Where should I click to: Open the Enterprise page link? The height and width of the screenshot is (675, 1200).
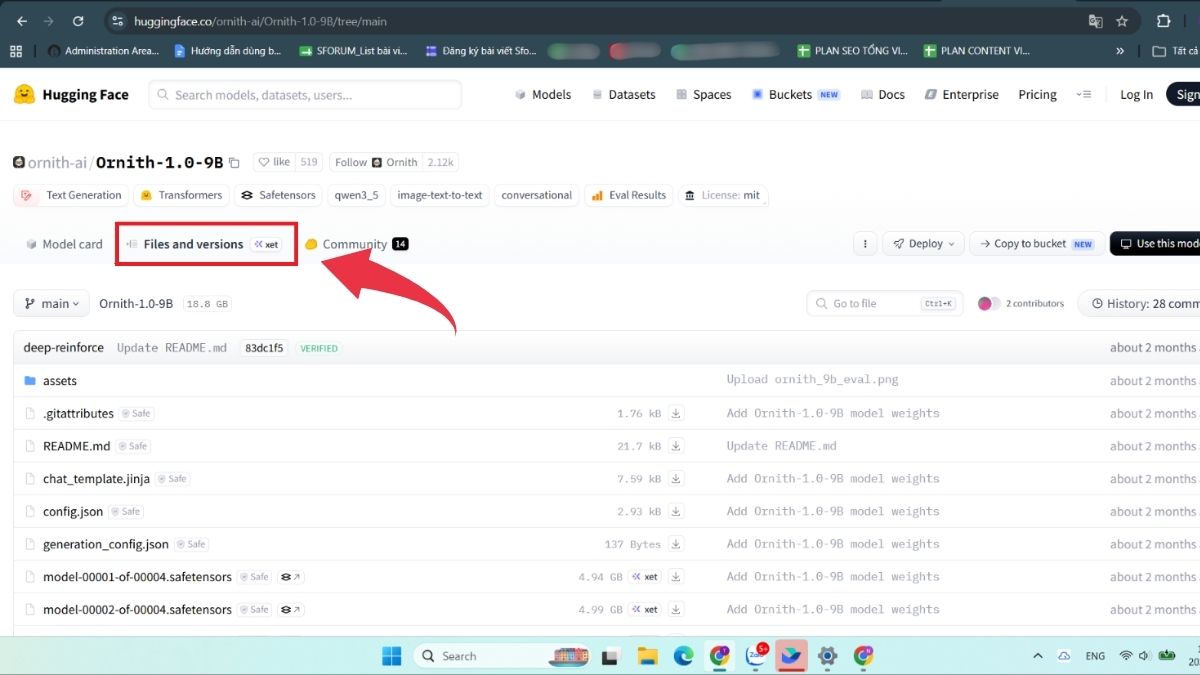click(x=962, y=95)
